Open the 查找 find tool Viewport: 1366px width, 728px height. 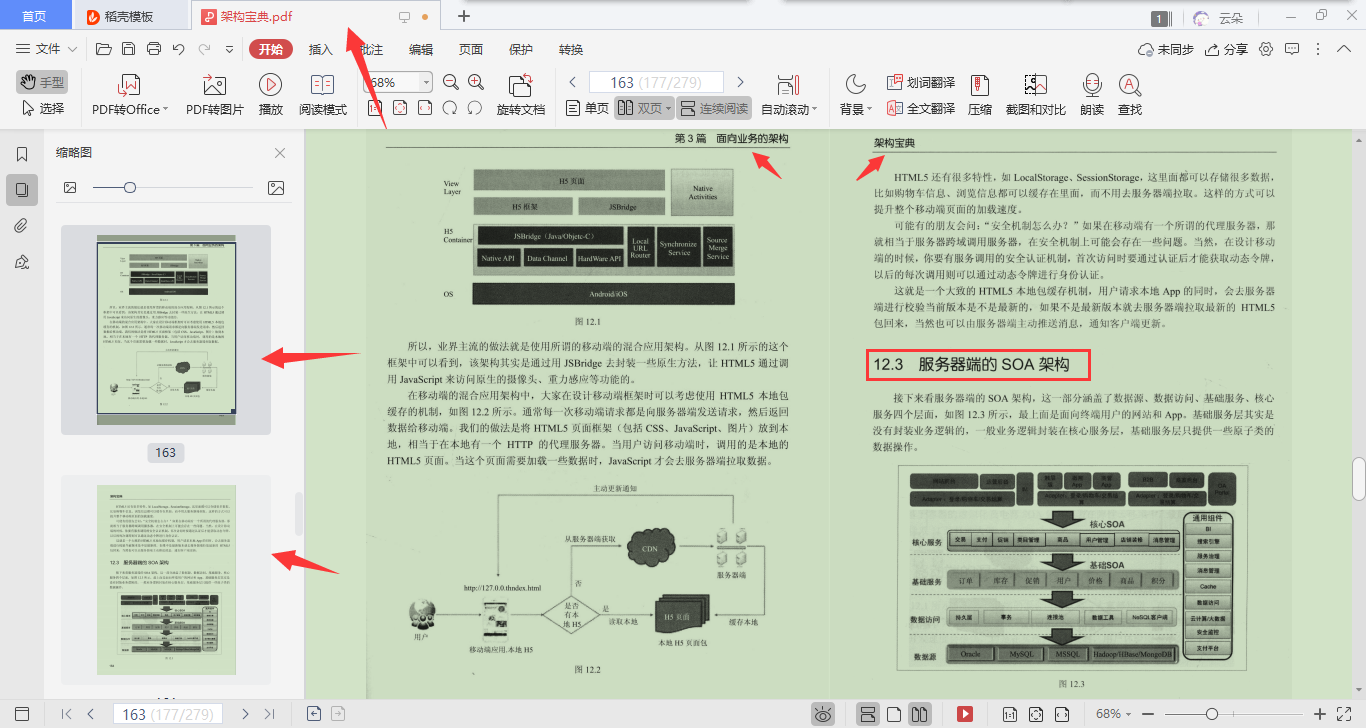(x=1130, y=96)
